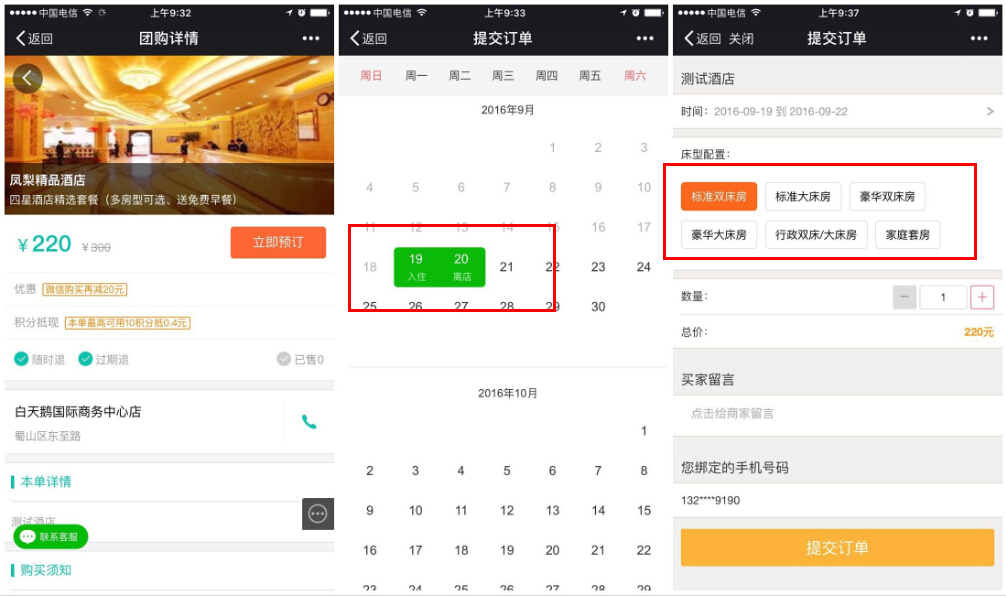The image size is (1006, 596).
Task: Click the 周六 weekday header
Action: tap(635, 76)
